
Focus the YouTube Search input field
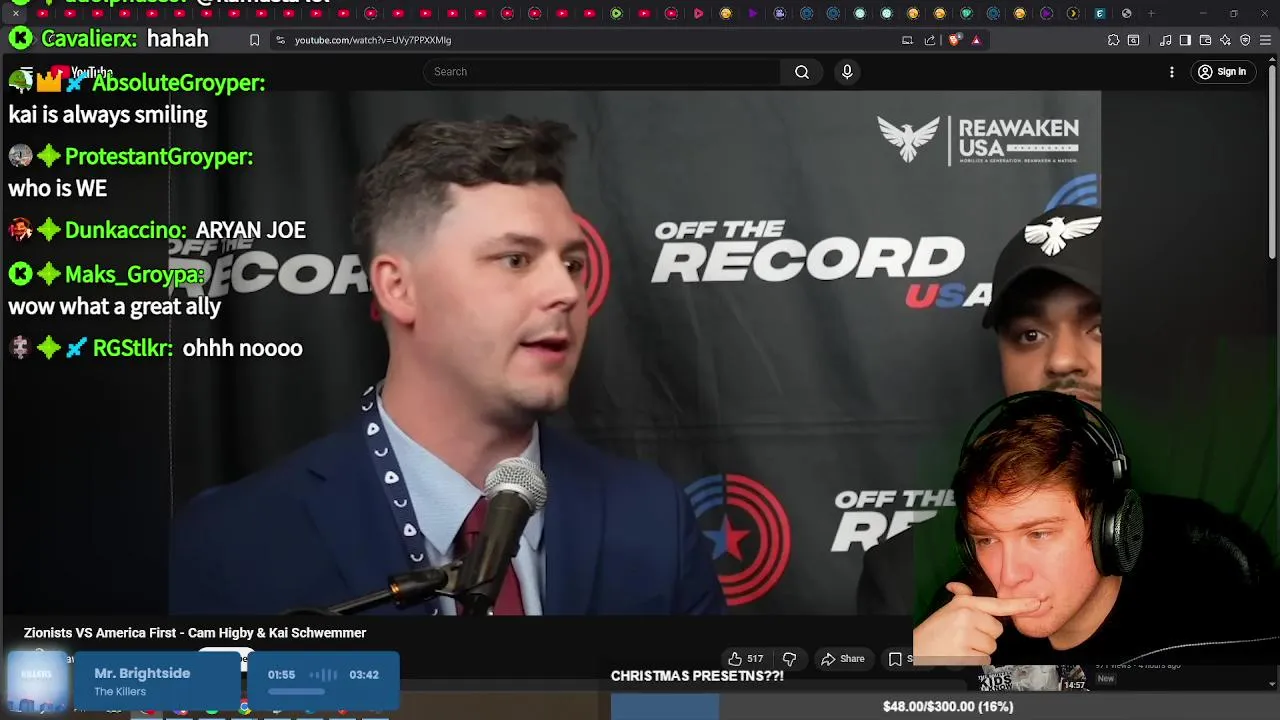[x=602, y=72]
